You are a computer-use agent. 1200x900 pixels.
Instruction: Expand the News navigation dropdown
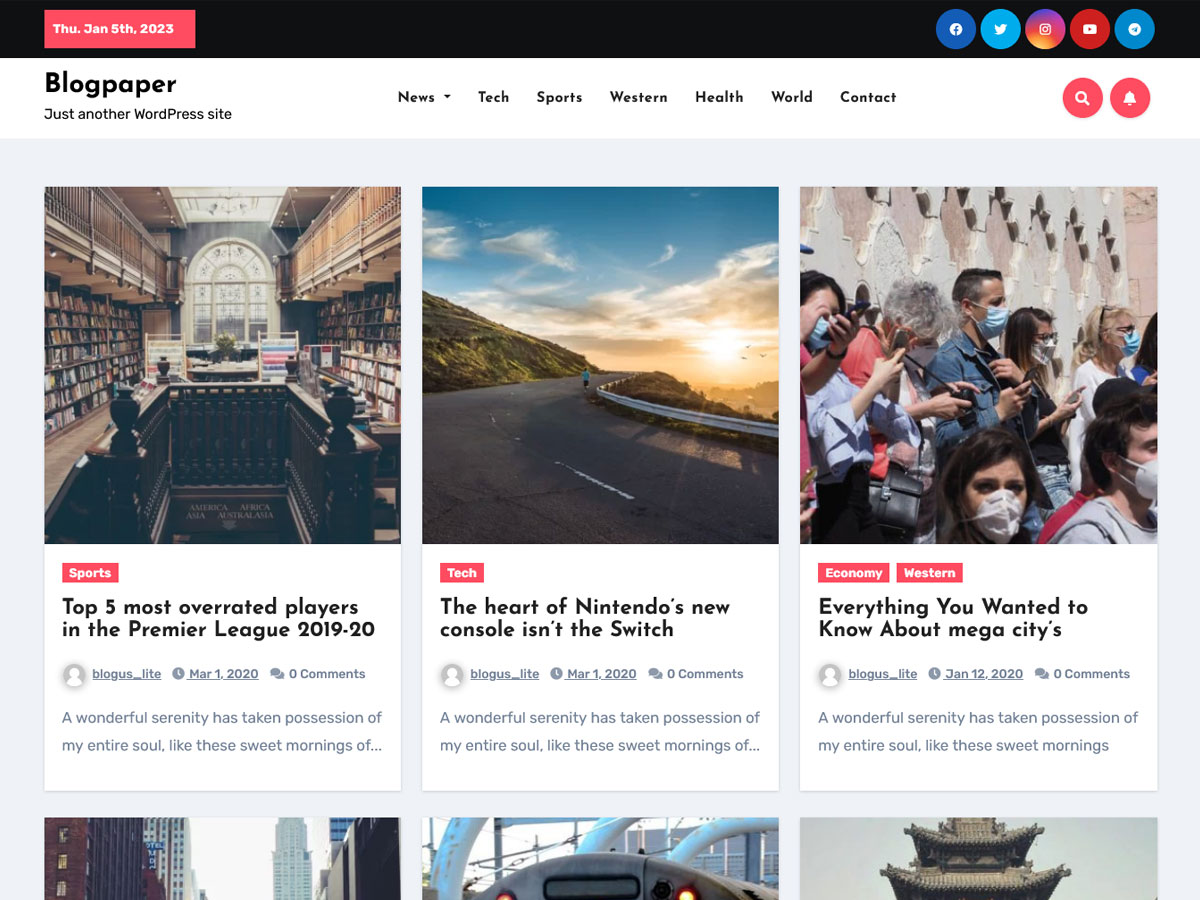click(x=417, y=97)
